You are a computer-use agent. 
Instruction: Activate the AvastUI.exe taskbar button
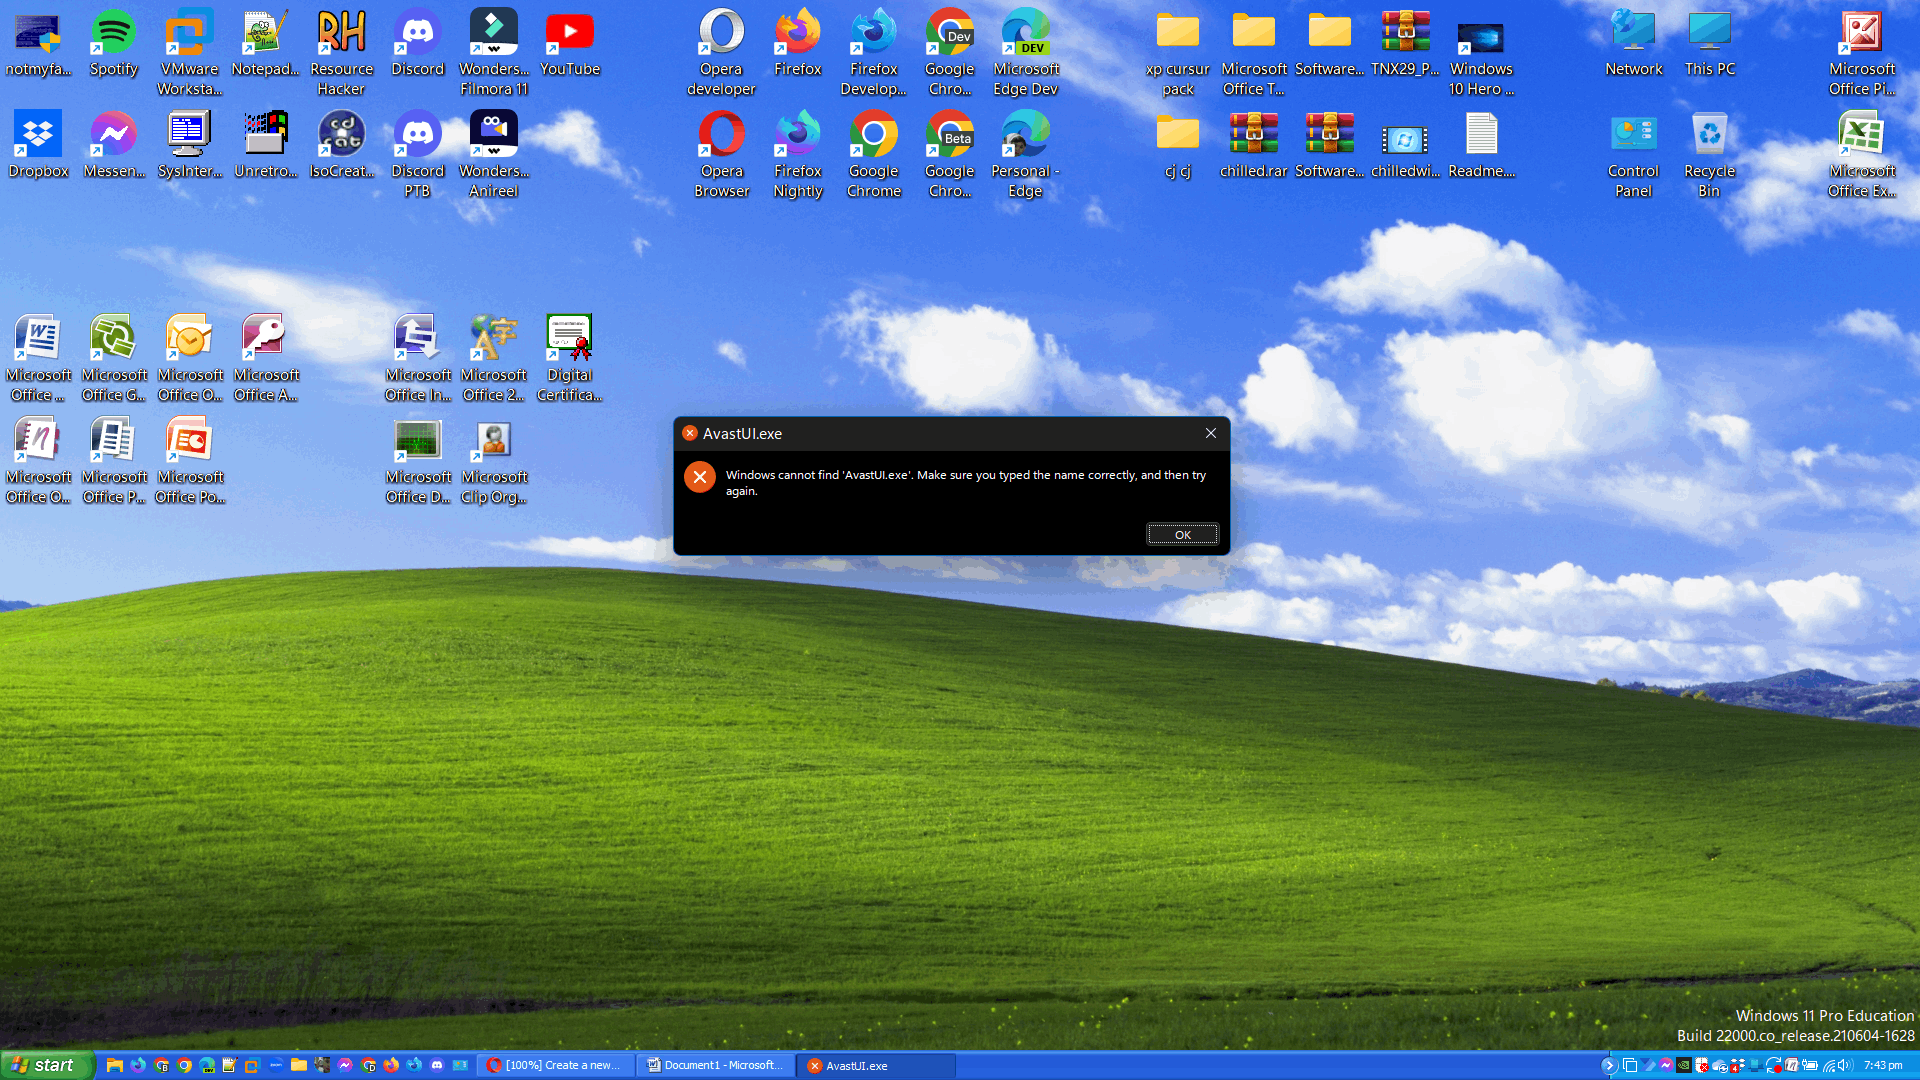coord(876,1065)
